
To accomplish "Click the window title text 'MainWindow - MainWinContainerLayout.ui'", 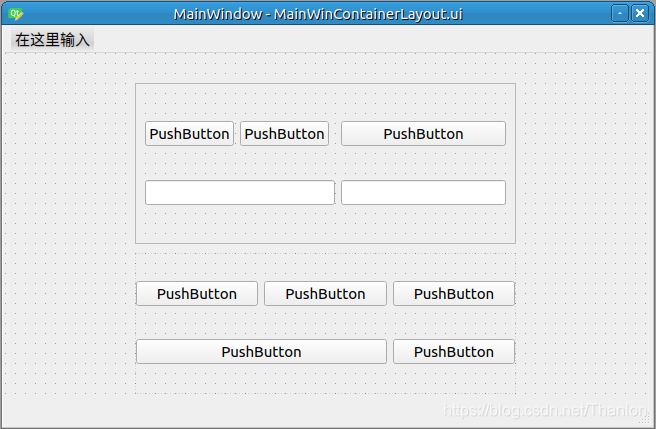I will pos(317,14).
